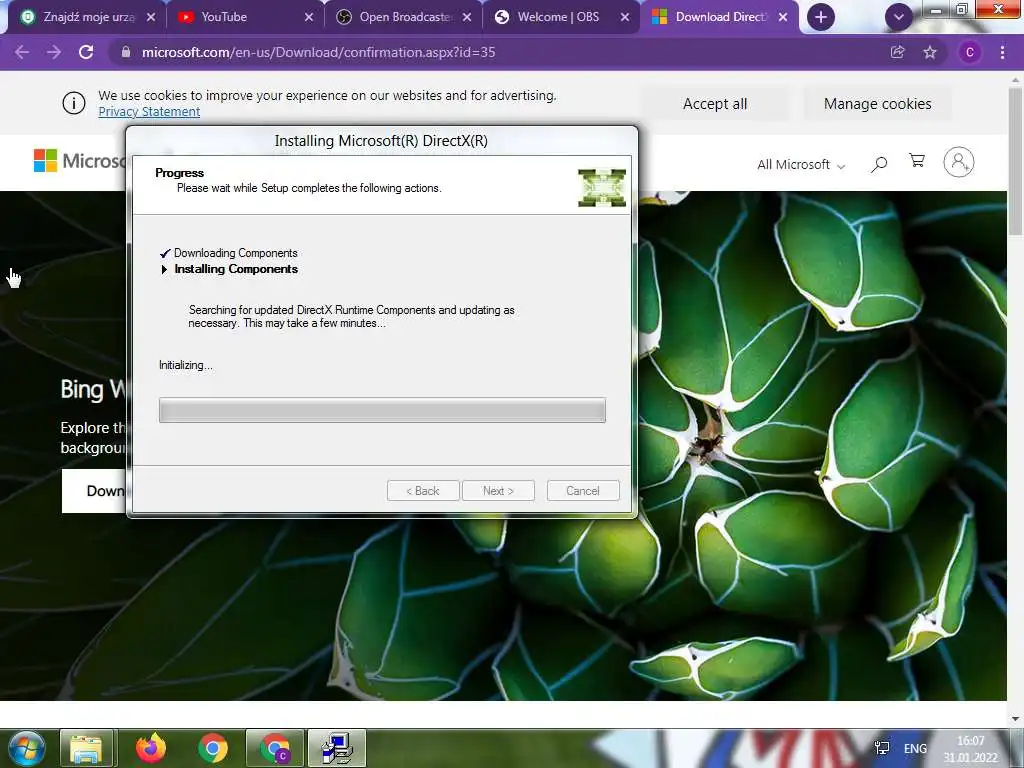The image size is (1024, 768).
Task: Switch to the Chrome profile C window on the taskbar
Action: pyautogui.click(x=275, y=748)
